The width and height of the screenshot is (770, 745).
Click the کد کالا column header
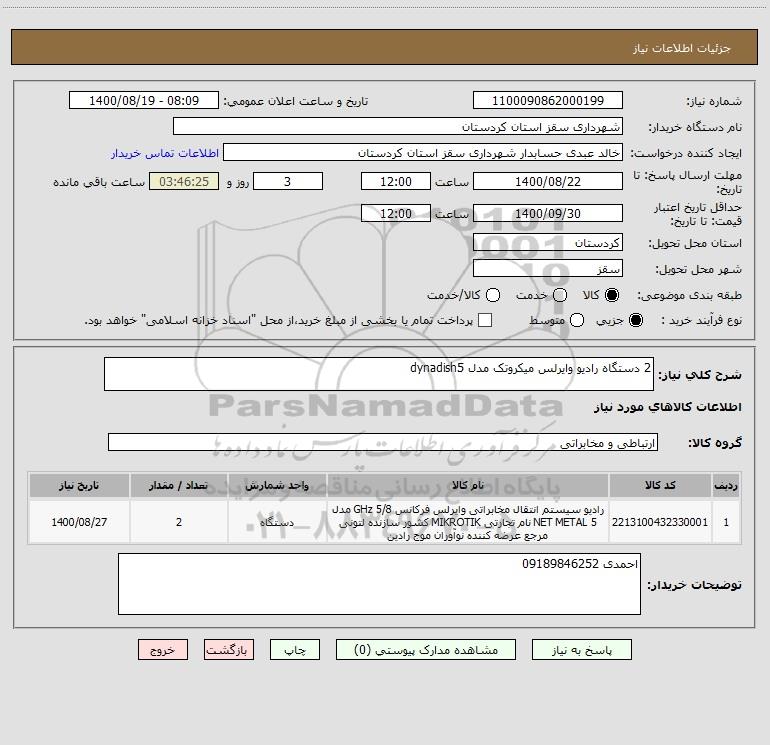tap(660, 485)
